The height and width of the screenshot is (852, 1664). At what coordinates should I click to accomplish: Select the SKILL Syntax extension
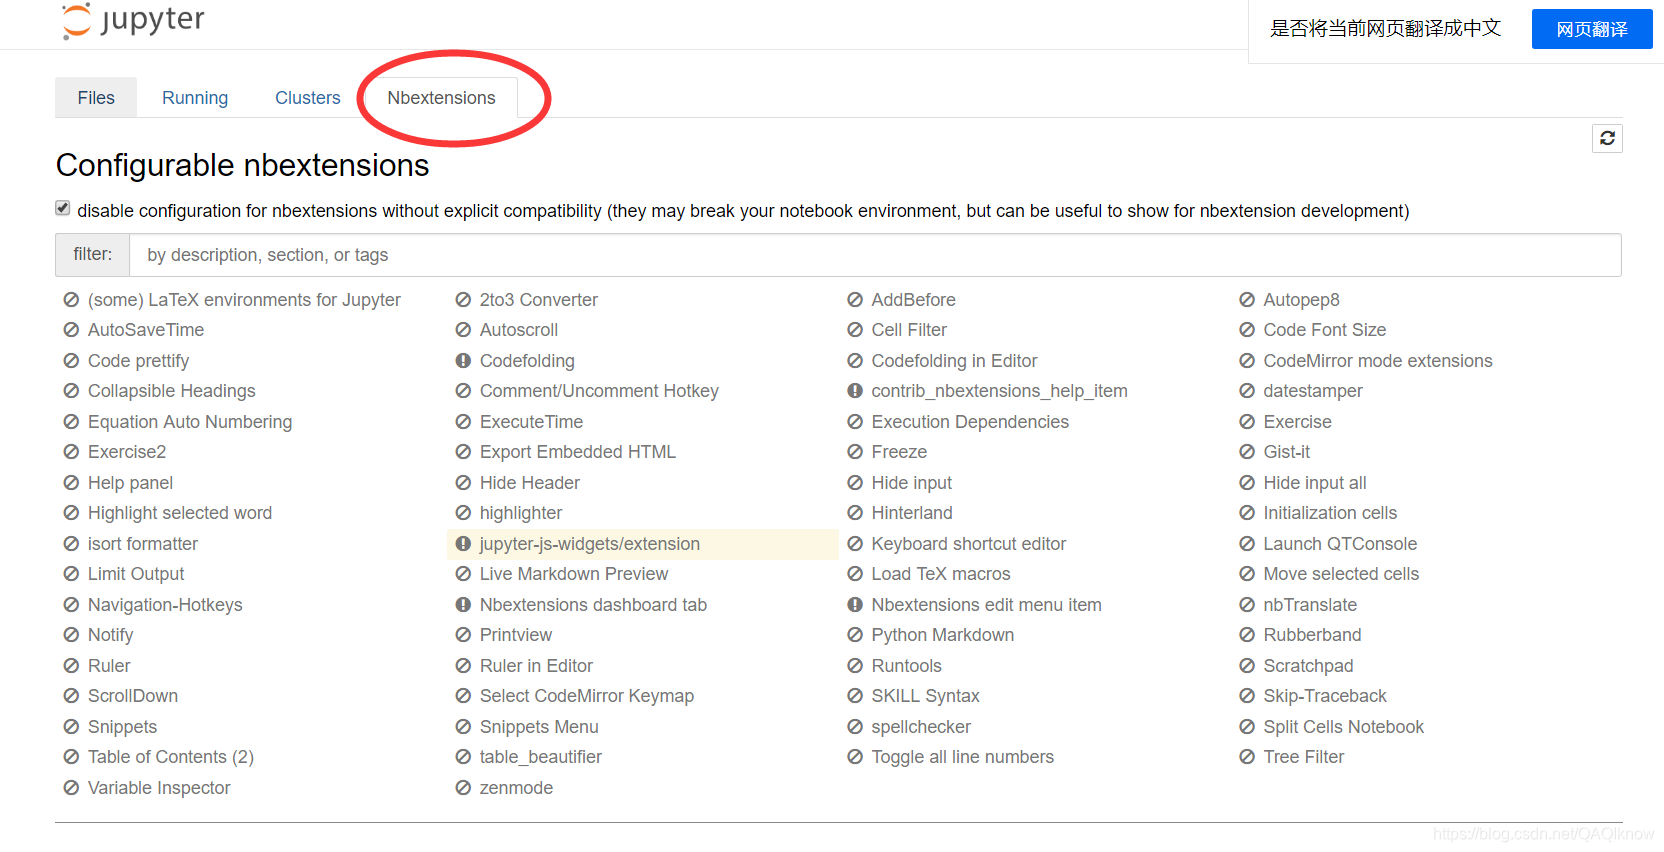click(x=925, y=696)
